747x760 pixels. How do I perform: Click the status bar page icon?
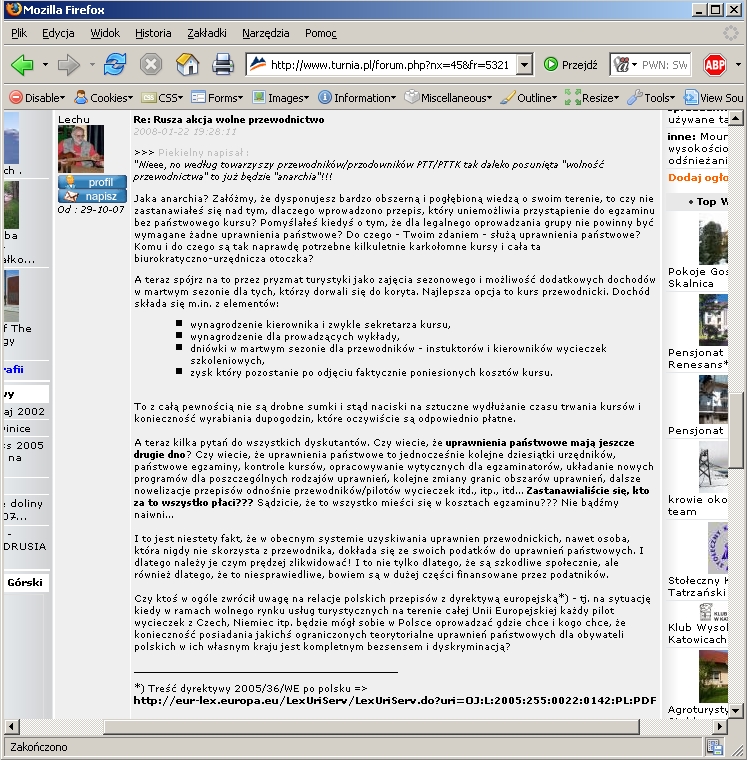coord(715,747)
